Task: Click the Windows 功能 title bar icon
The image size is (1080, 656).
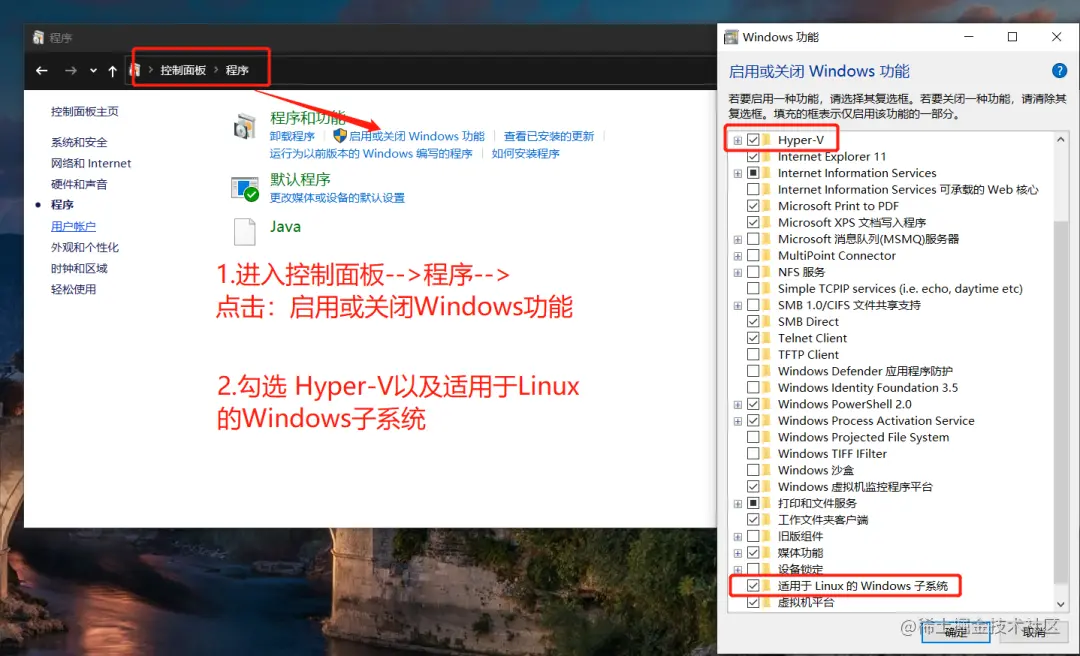Action: point(731,37)
